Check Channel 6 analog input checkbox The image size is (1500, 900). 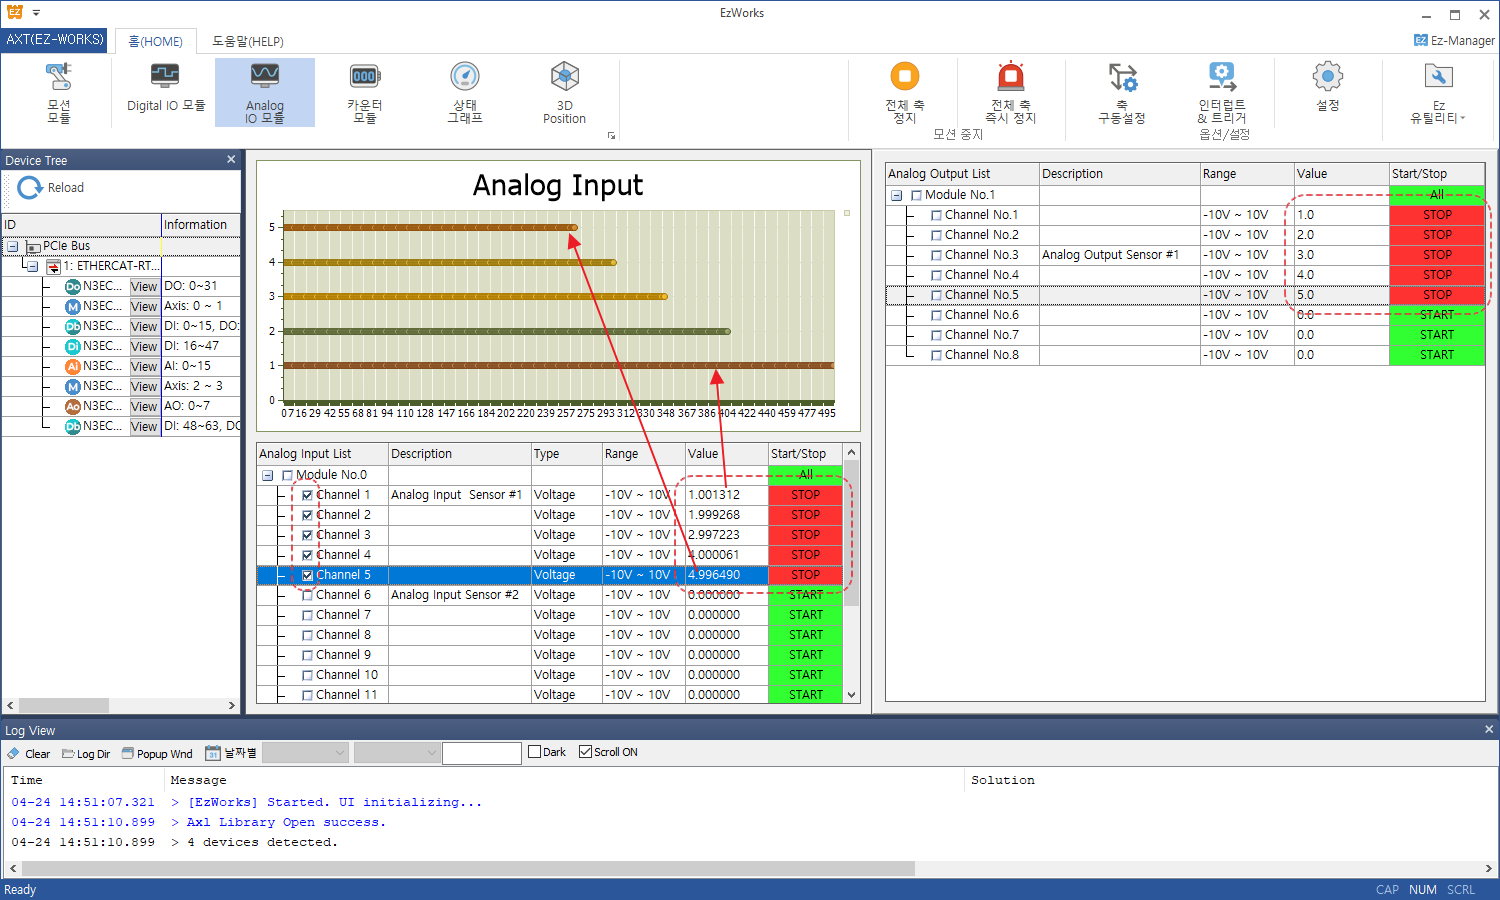pyautogui.click(x=307, y=595)
